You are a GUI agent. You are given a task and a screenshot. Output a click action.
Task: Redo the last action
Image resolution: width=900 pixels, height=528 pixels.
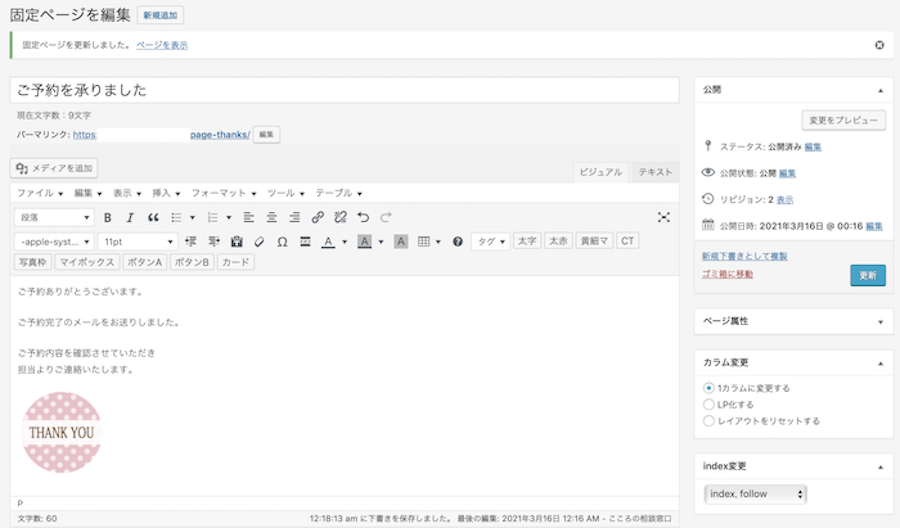click(386, 218)
